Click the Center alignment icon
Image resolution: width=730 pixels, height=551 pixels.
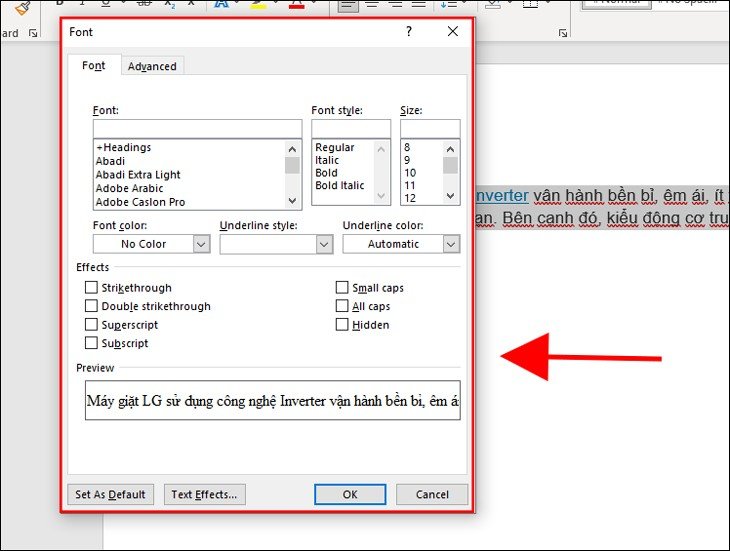click(x=372, y=5)
